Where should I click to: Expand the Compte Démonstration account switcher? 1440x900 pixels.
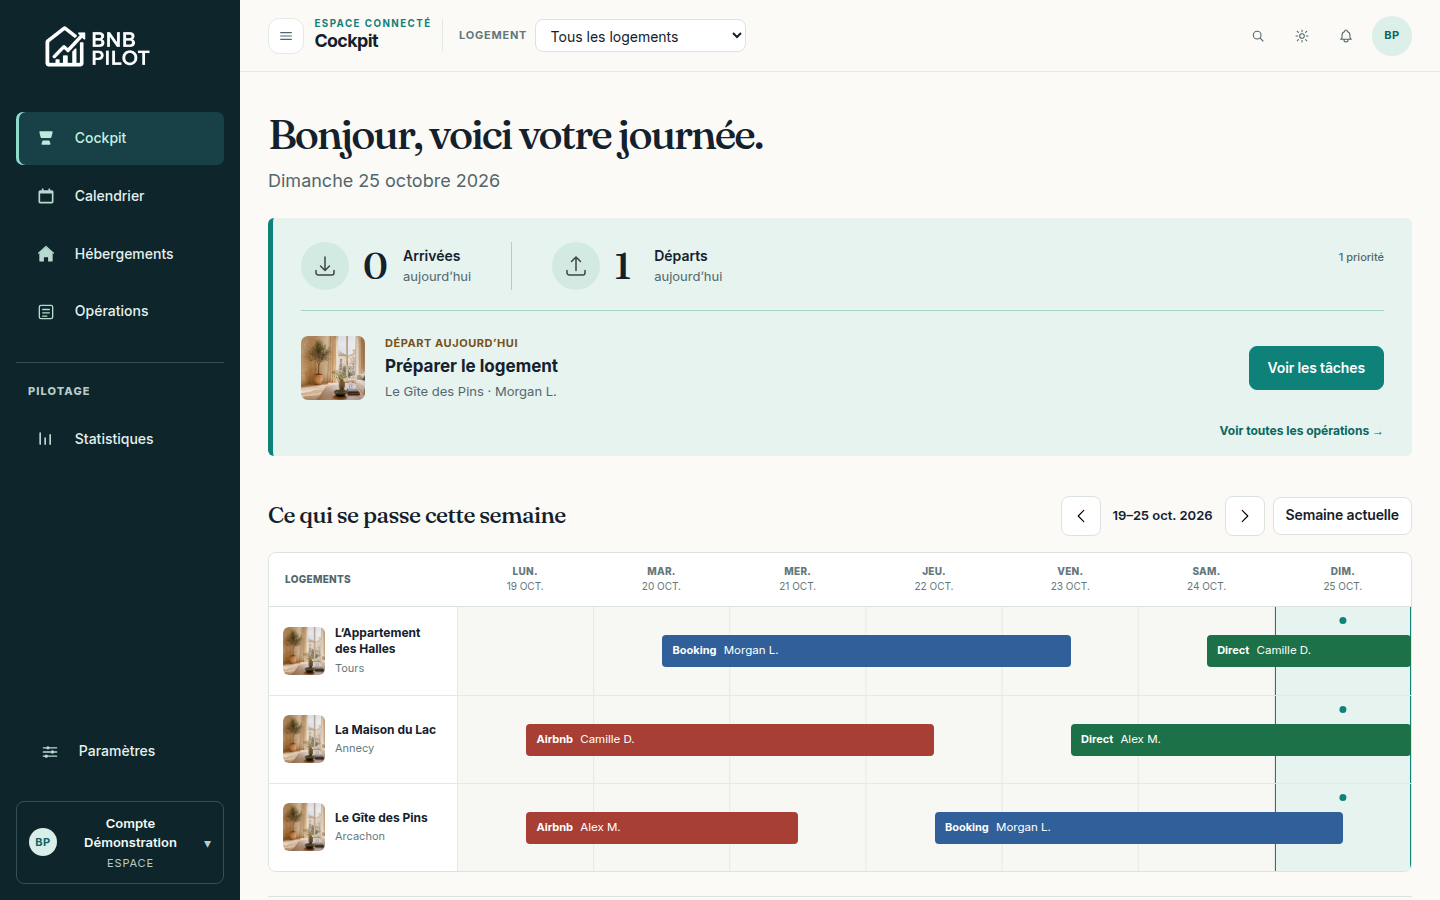click(x=120, y=843)
